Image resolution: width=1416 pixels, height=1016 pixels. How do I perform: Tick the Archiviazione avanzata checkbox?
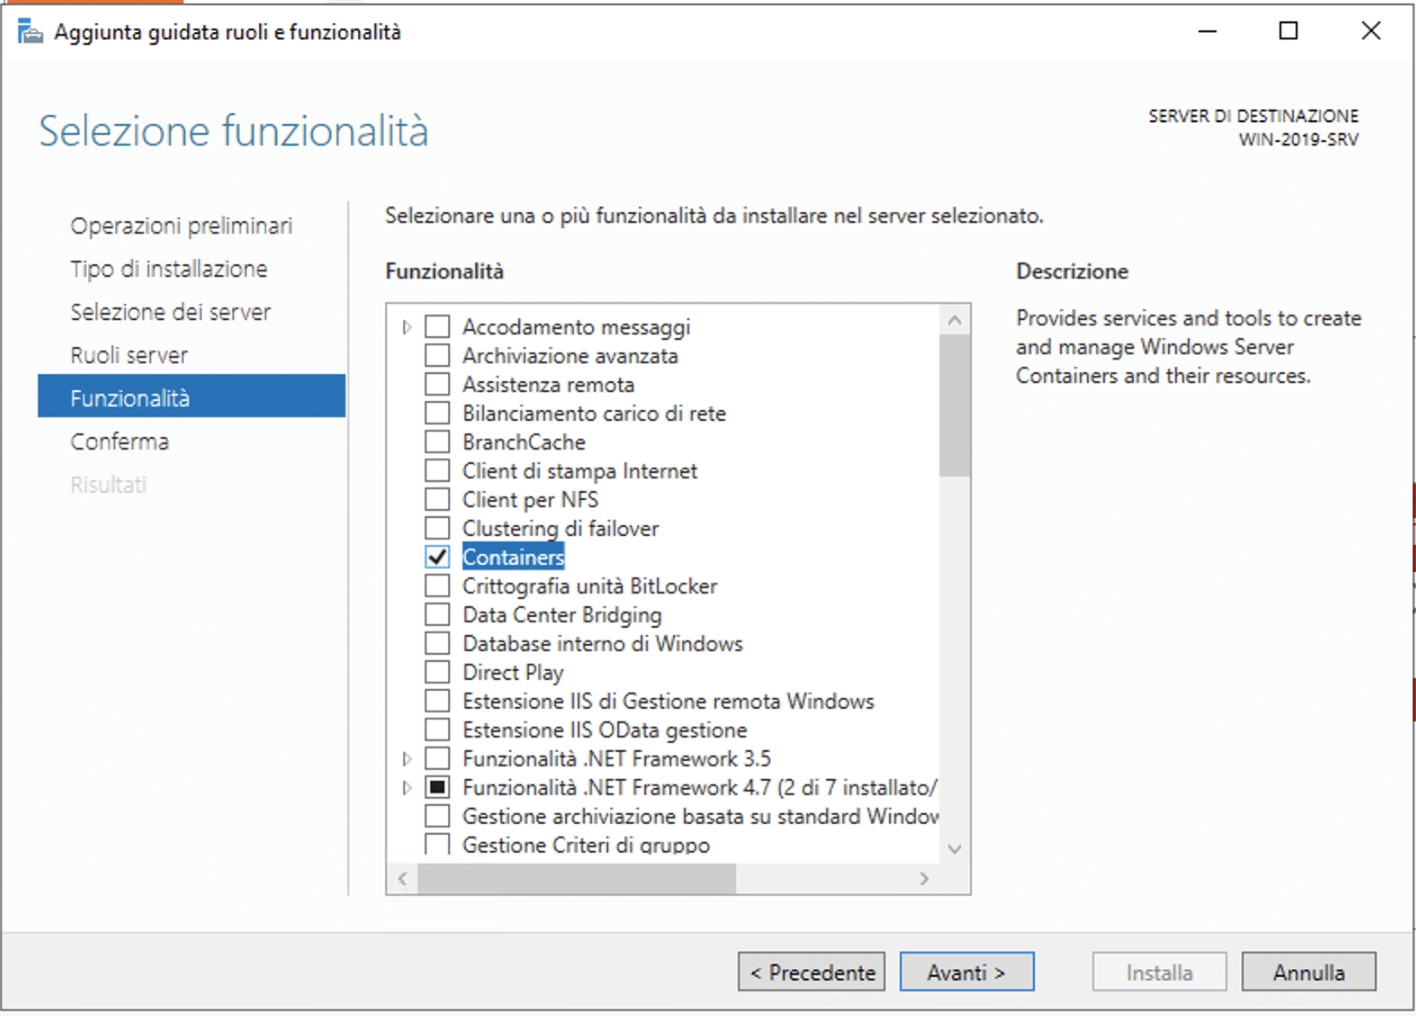coord(437,356)
